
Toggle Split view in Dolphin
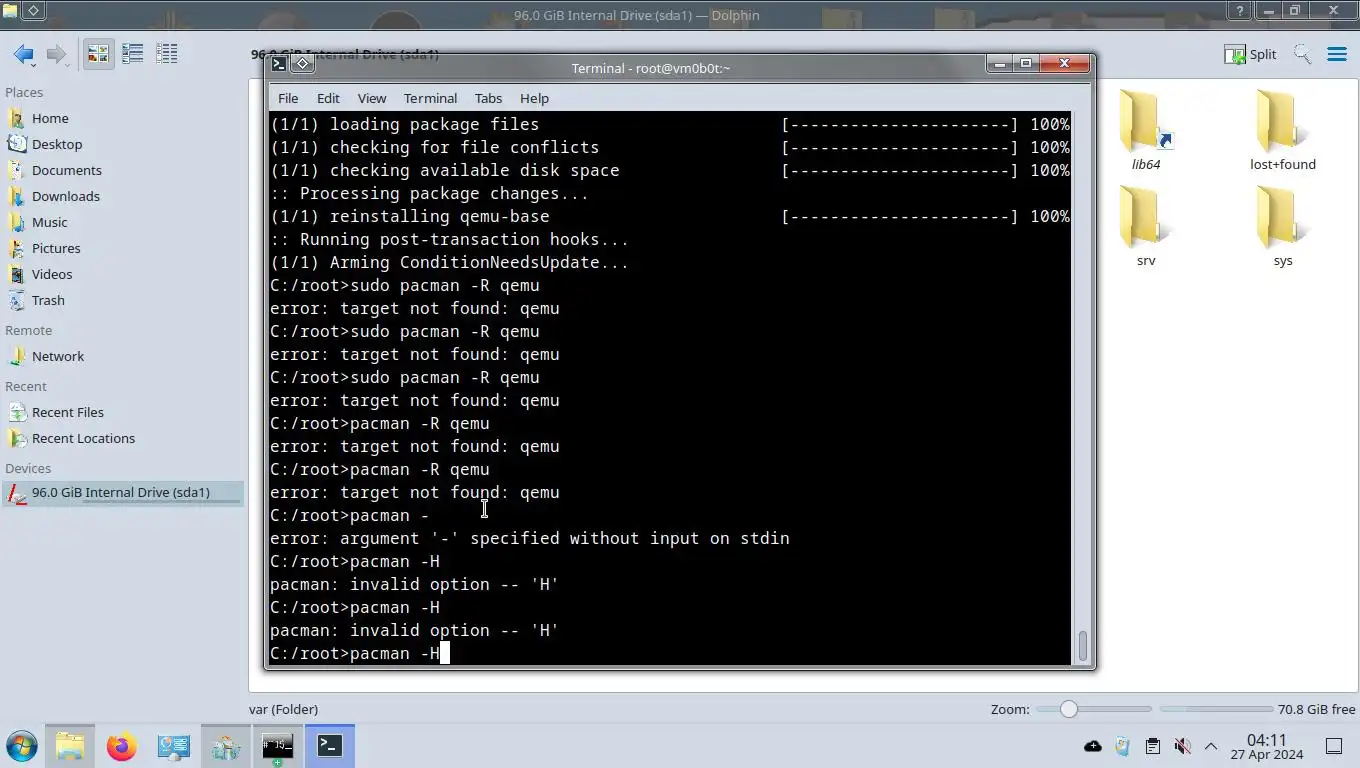tap(1251, 54)
